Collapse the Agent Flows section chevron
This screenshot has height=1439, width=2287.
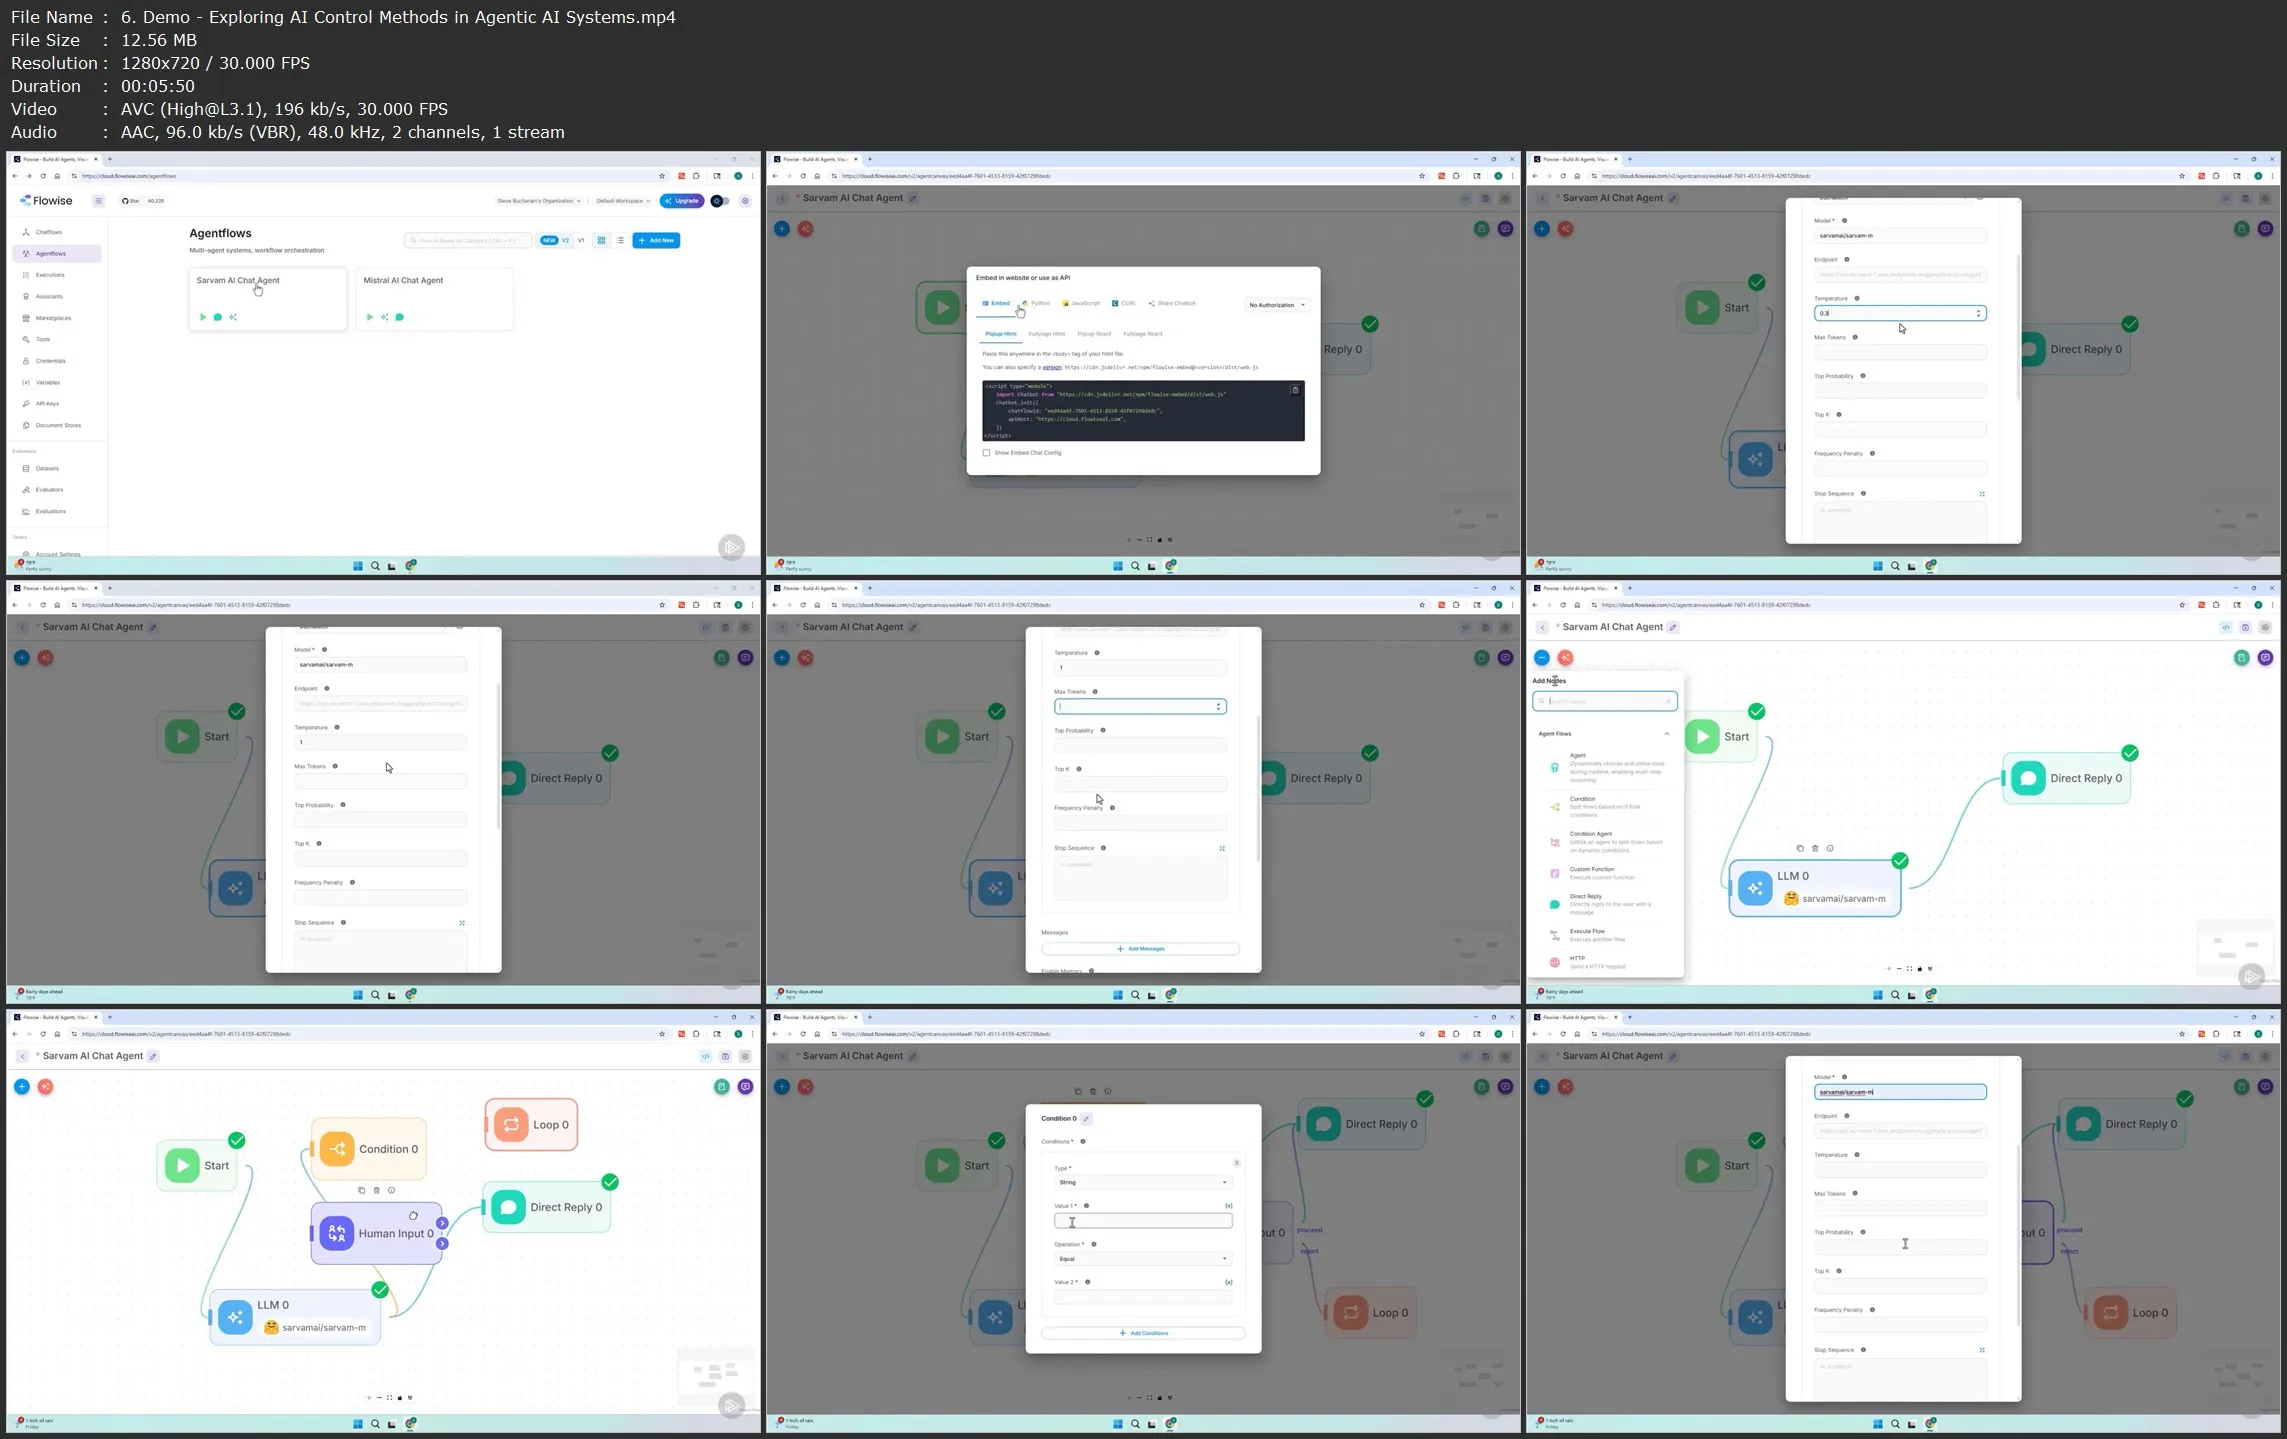1666,734
